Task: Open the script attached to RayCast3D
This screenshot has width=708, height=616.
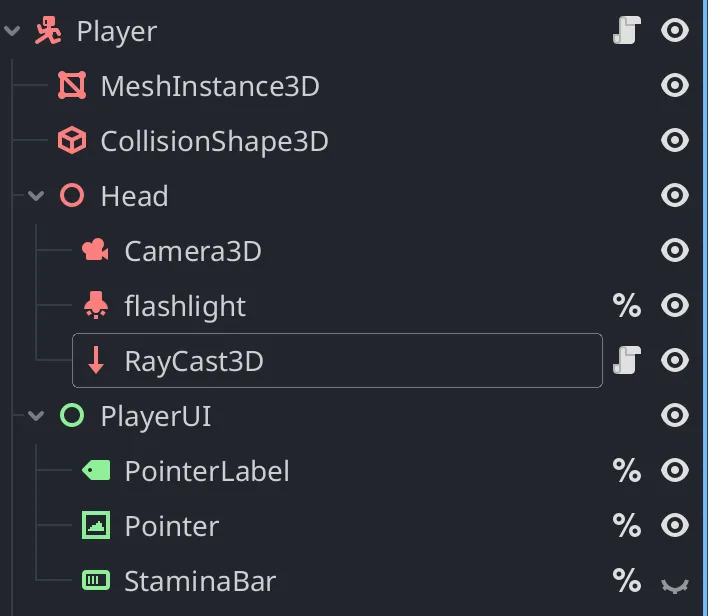Action: (x=626, y=360)
